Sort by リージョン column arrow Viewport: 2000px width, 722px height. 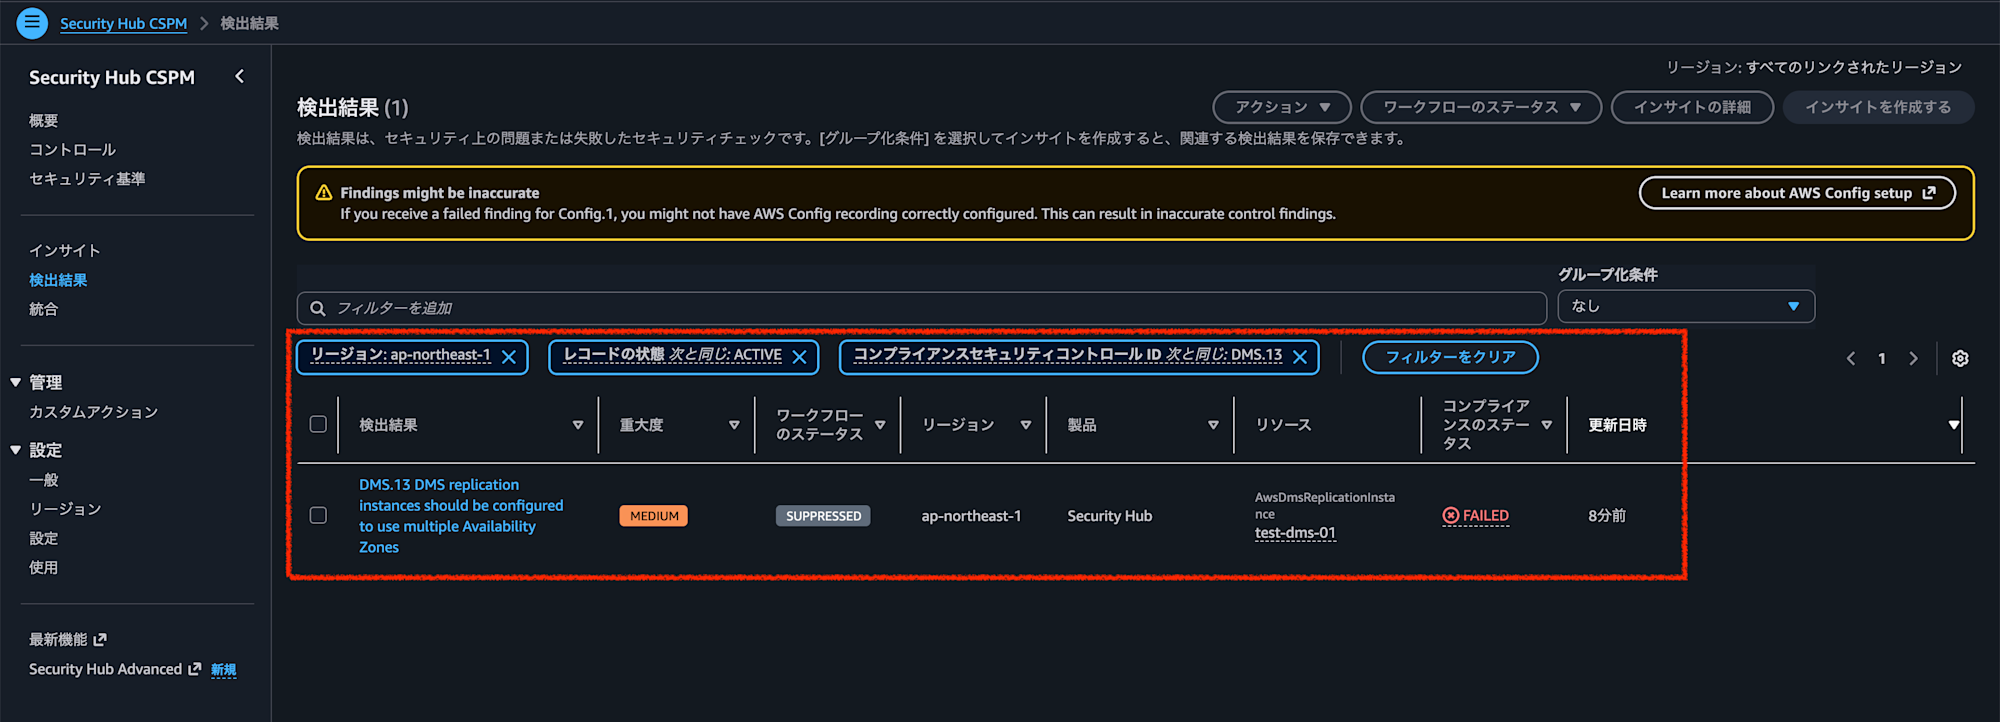pos(1026,425)
